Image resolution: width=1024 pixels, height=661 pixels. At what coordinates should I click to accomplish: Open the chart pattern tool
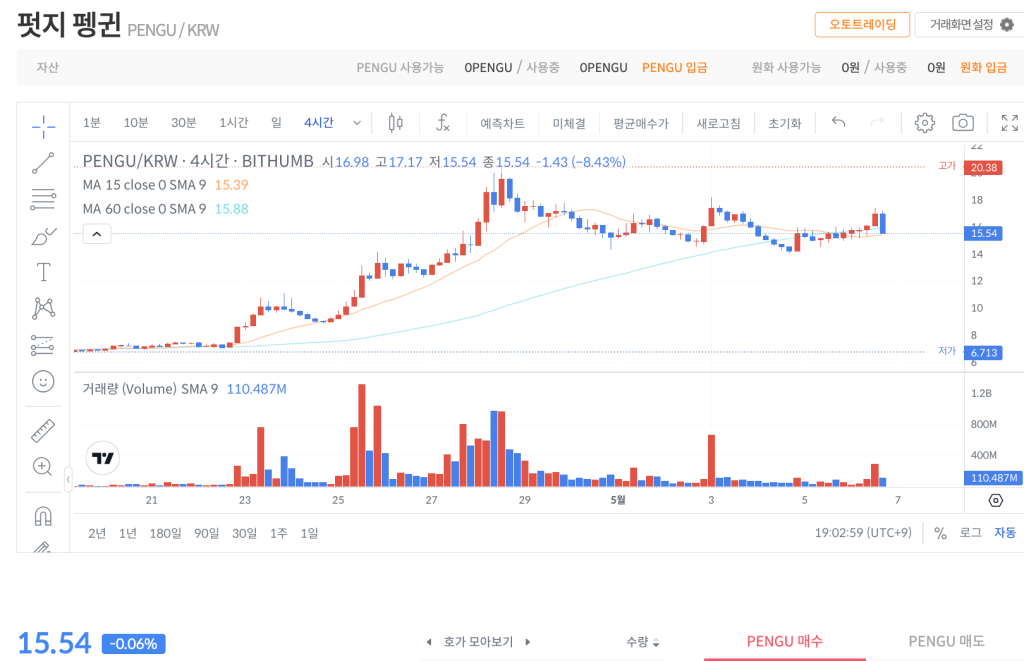tap(43, 308)
